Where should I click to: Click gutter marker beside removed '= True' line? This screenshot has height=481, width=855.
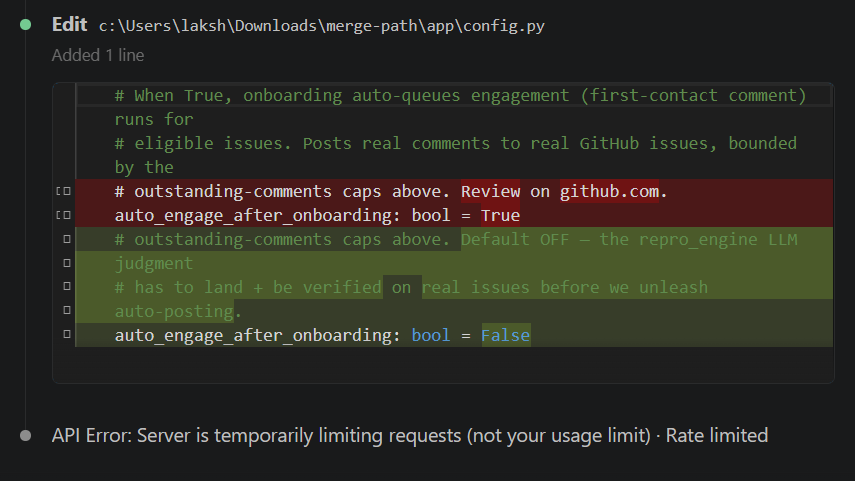(64, 215)
